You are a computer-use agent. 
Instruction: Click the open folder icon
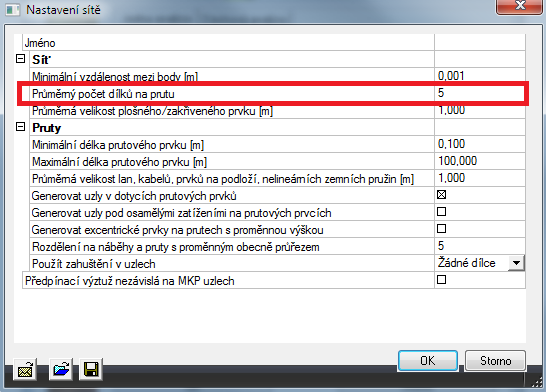61,369
